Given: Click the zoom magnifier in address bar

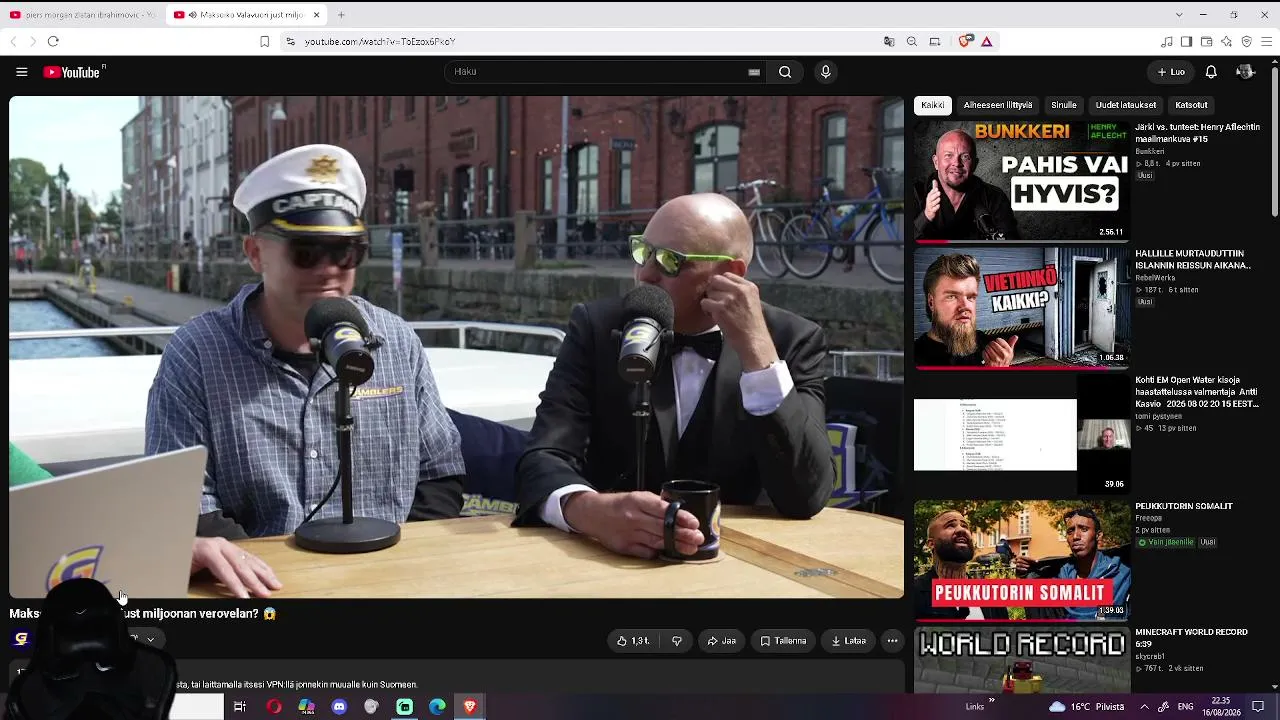Looking at the screenshot, I should pyautogui.click(x=912, y=41).
